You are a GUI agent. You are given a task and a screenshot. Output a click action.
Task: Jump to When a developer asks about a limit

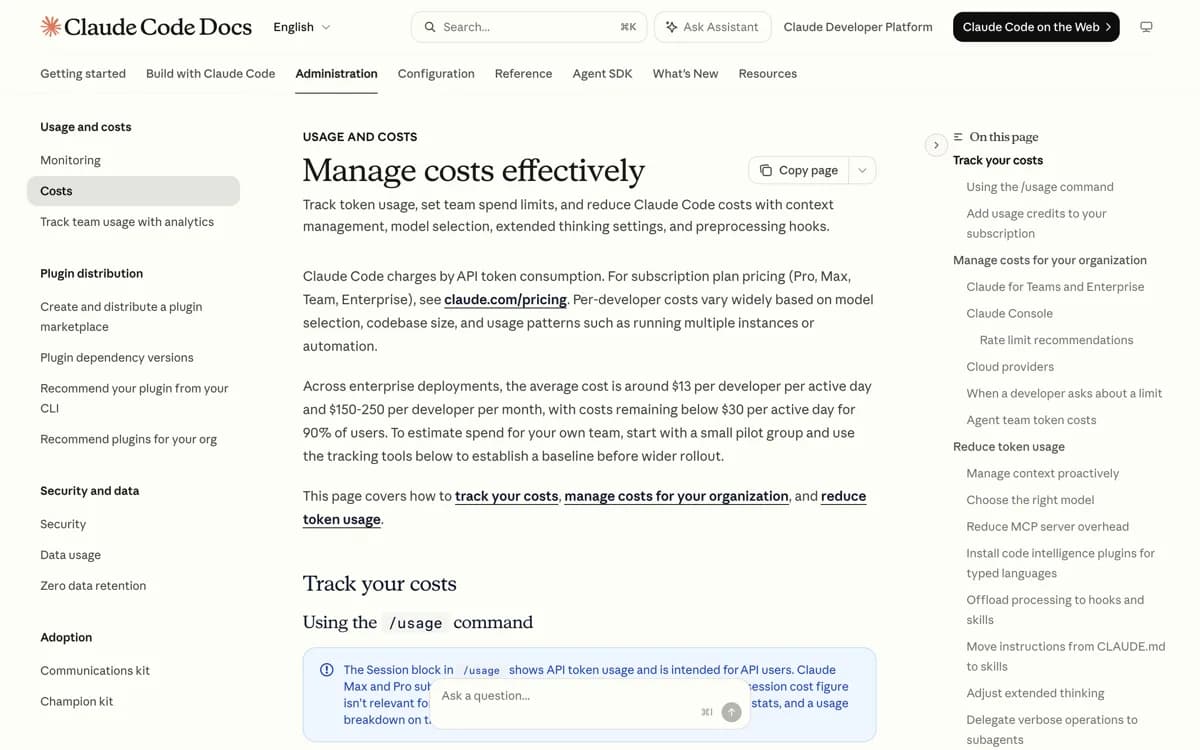(x=1064, y=393)
